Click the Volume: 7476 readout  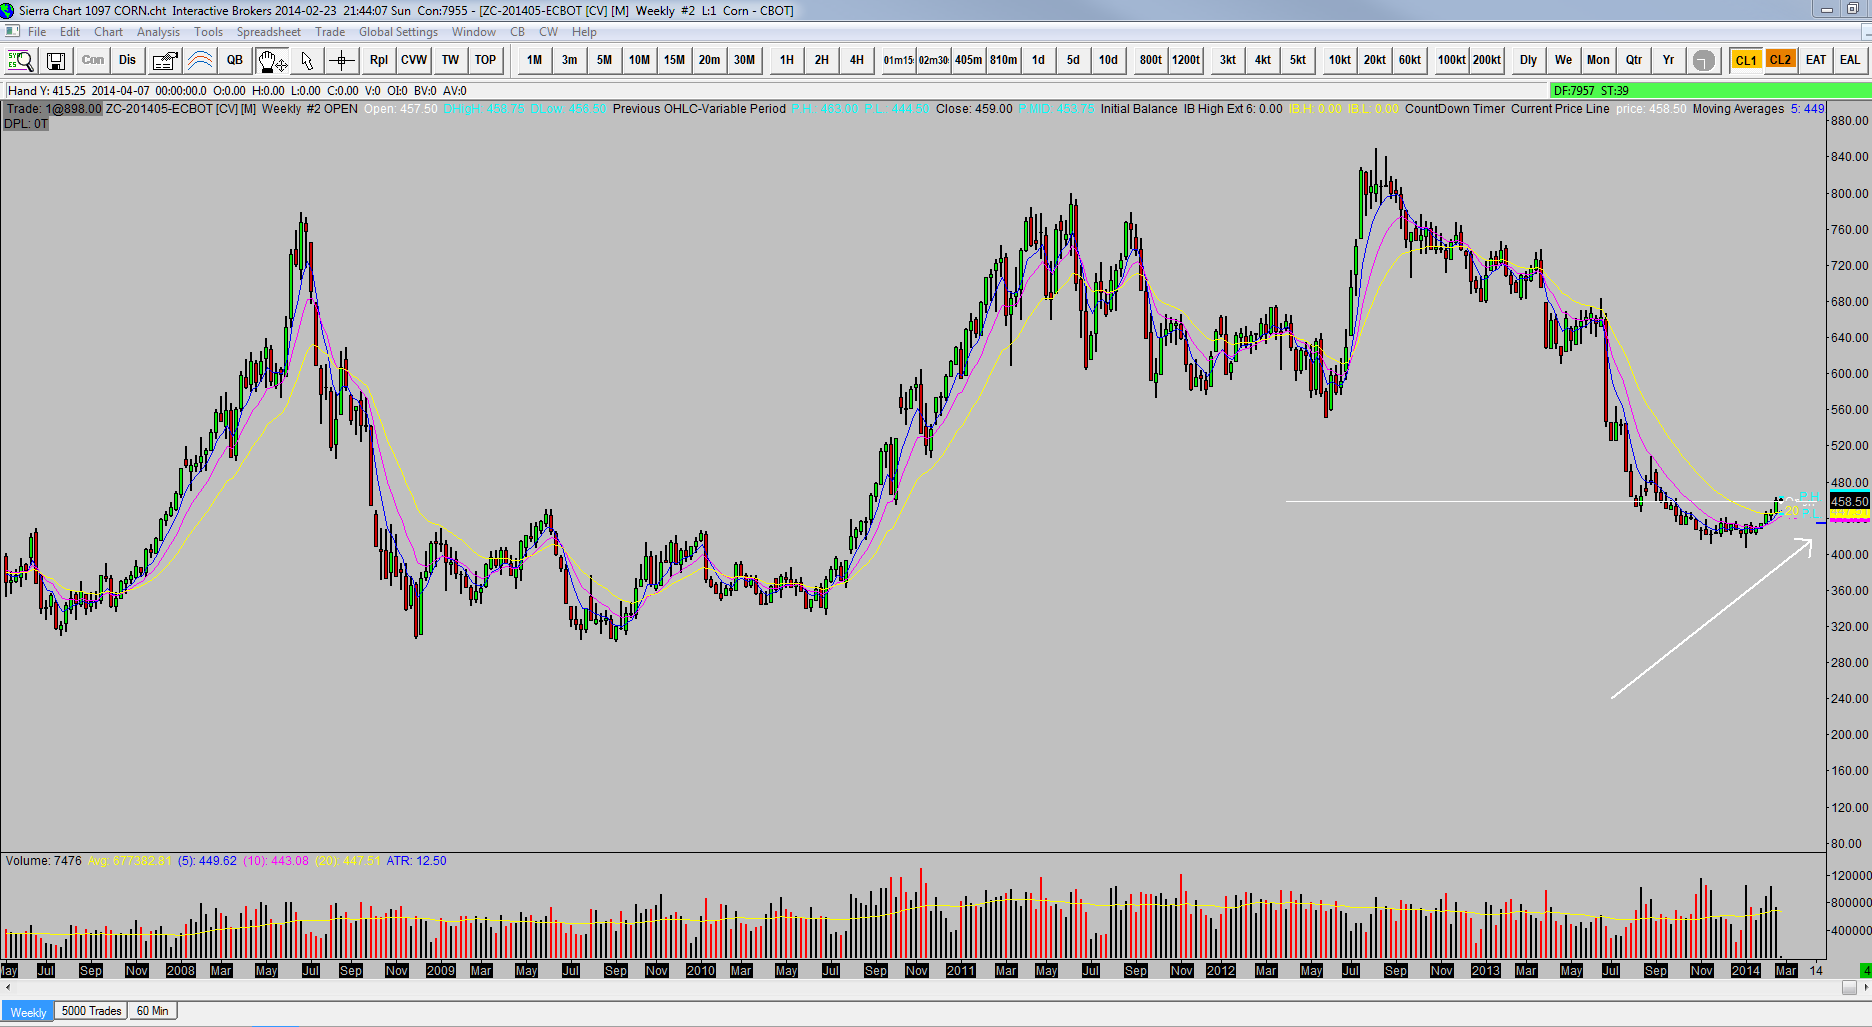[x=44, y=861]
